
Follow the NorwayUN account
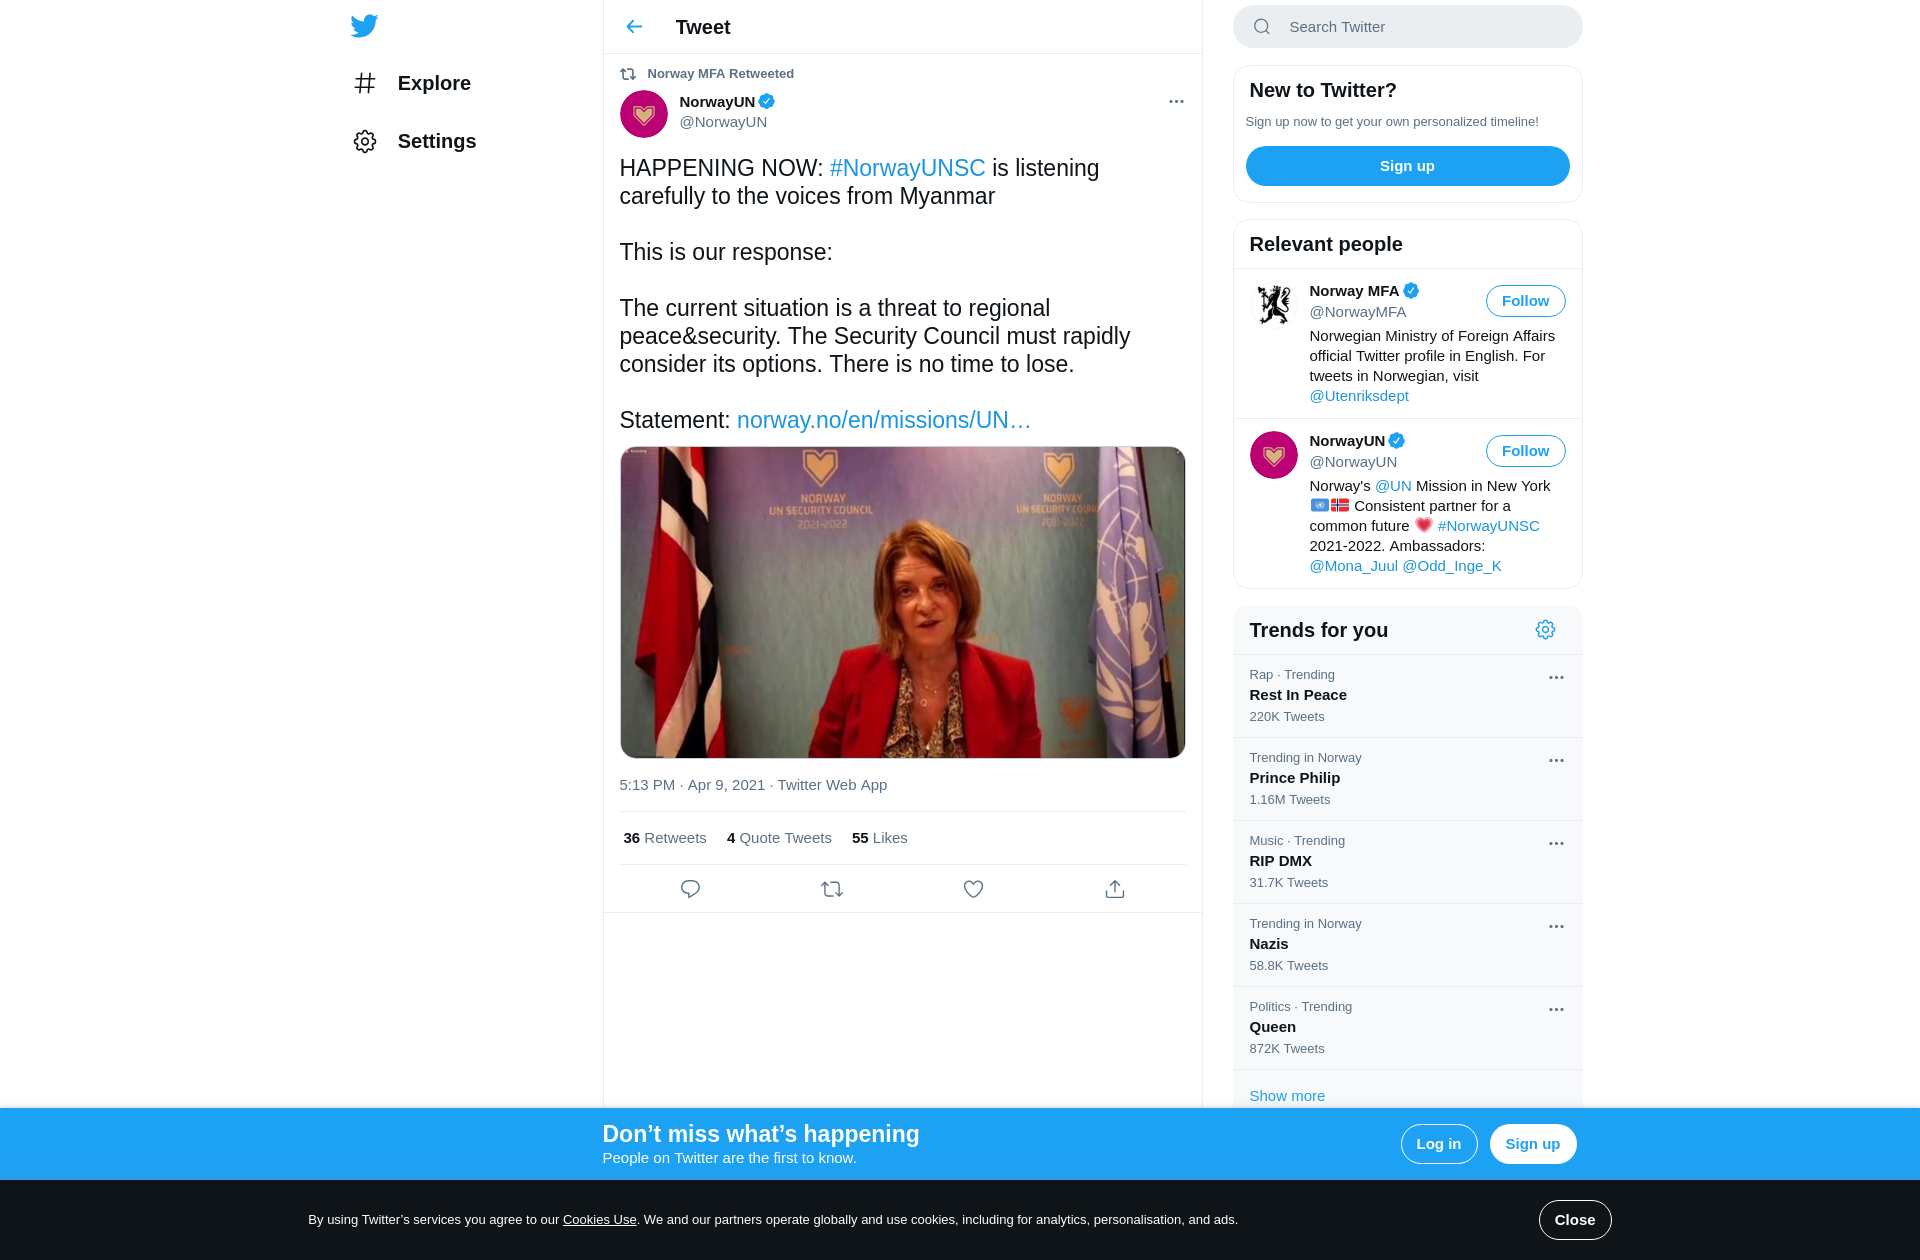[x=1525, y=451]
